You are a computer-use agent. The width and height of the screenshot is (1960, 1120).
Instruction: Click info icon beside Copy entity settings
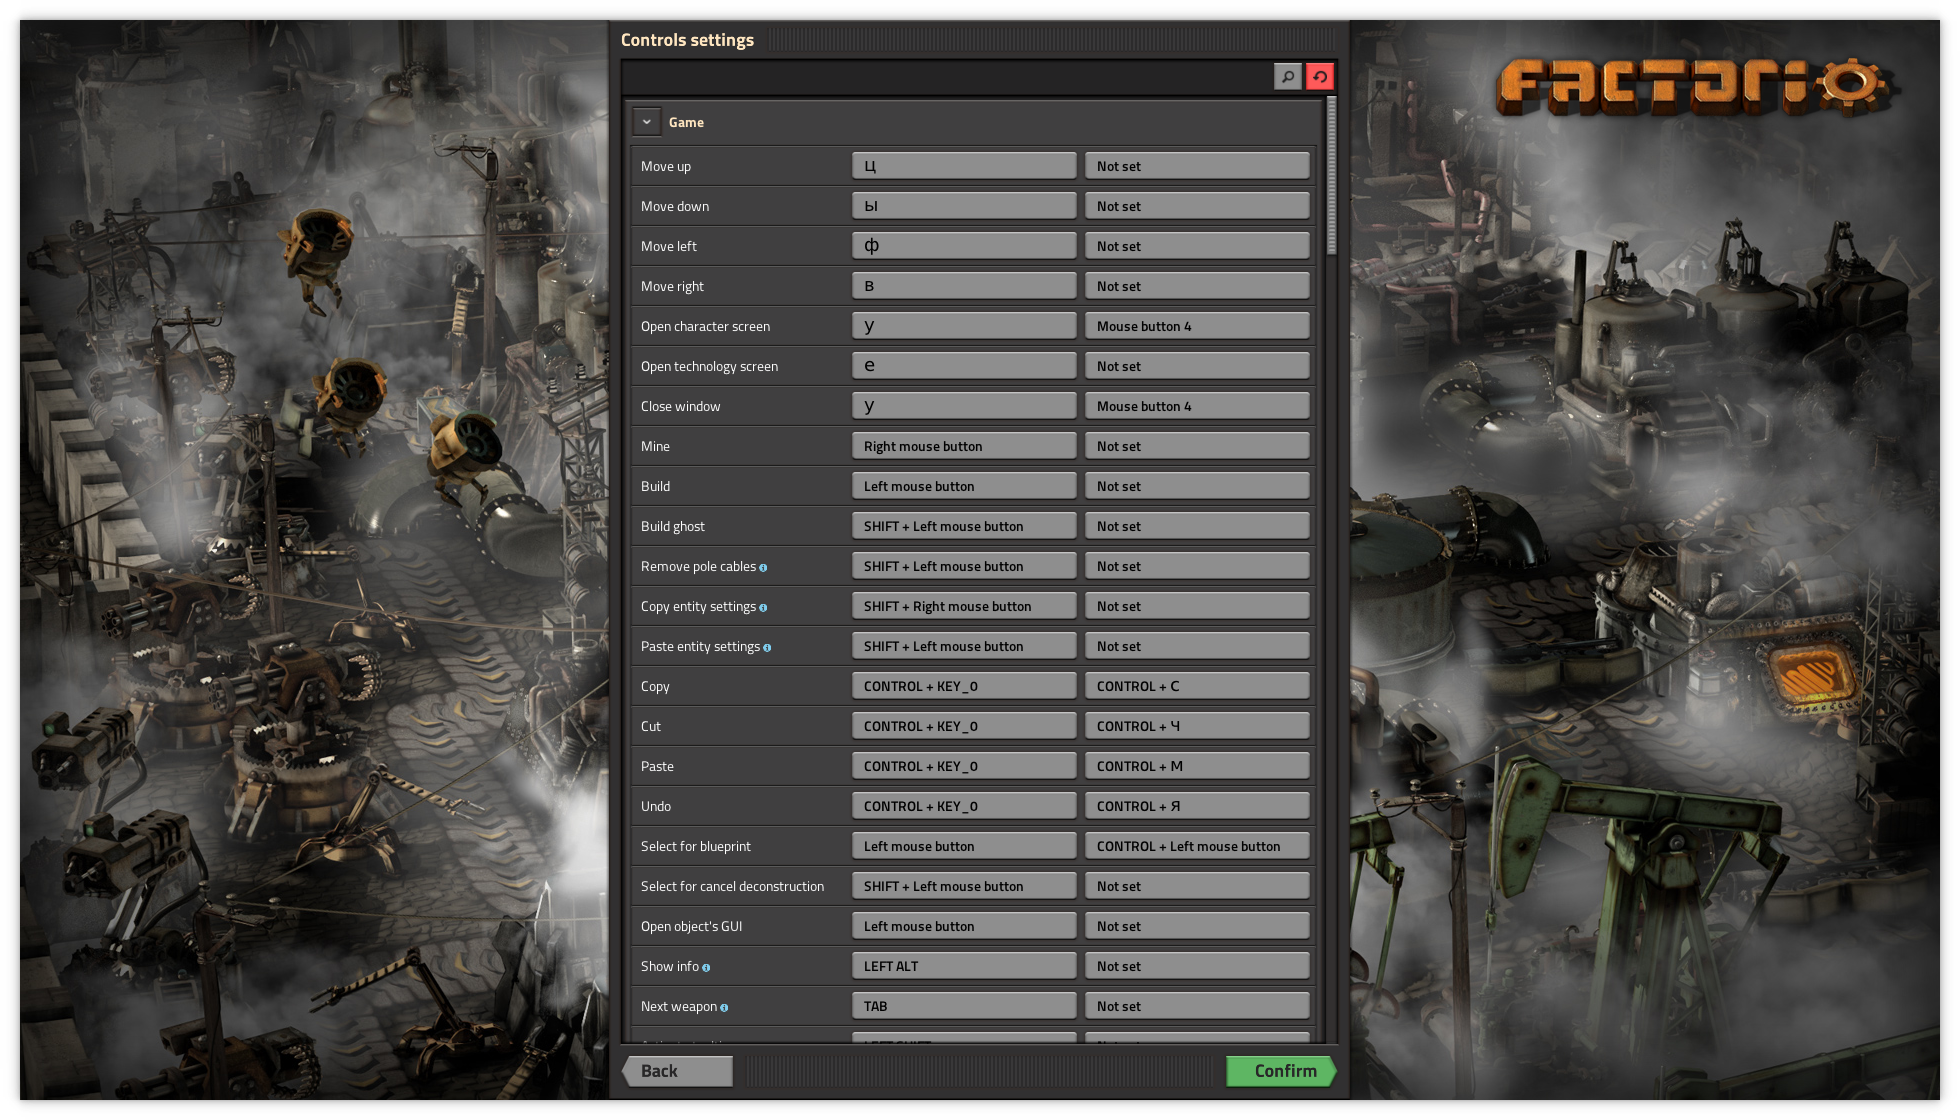pos(763,607)
